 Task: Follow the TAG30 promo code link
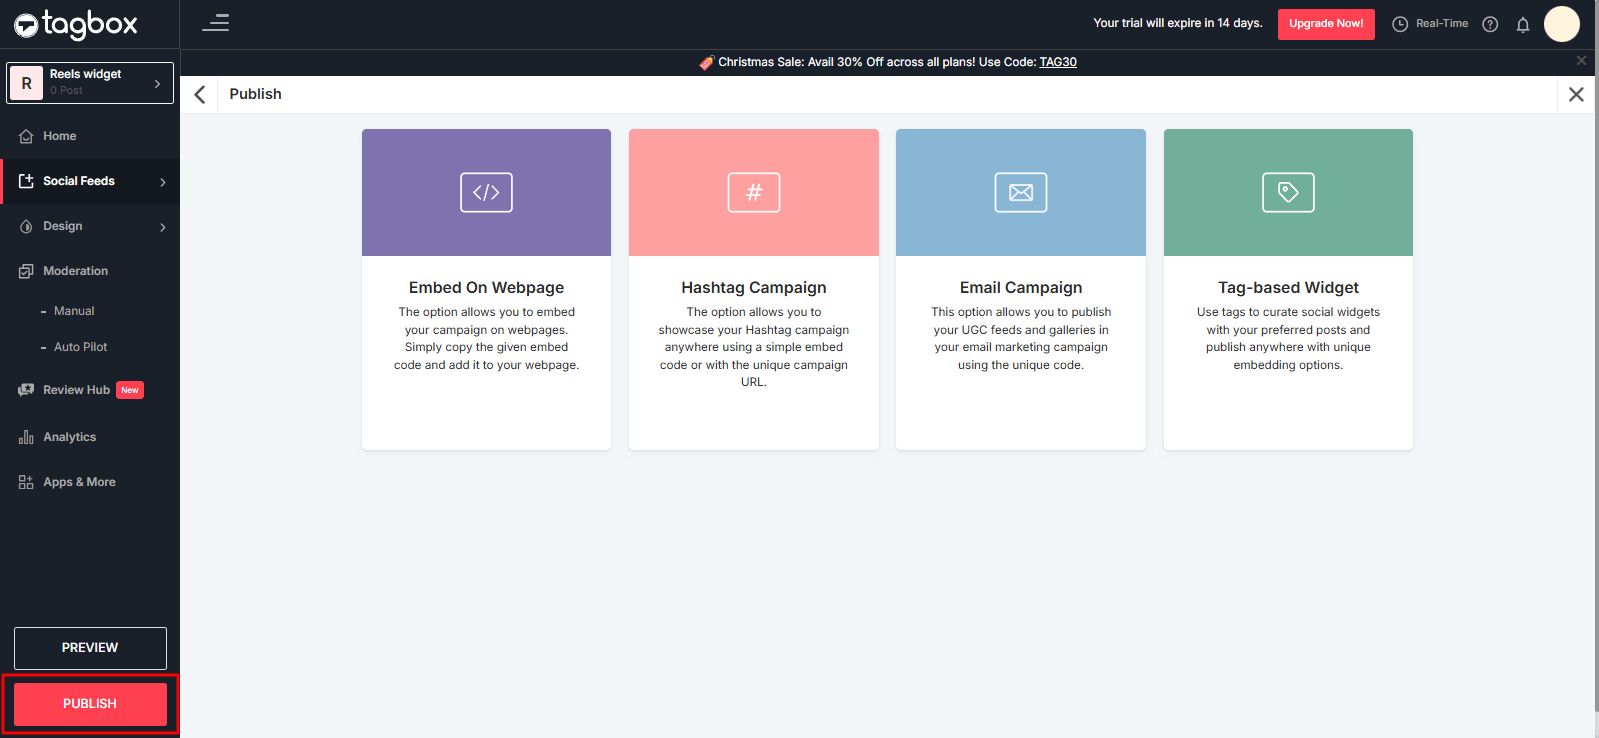[x=1058, y=62]
